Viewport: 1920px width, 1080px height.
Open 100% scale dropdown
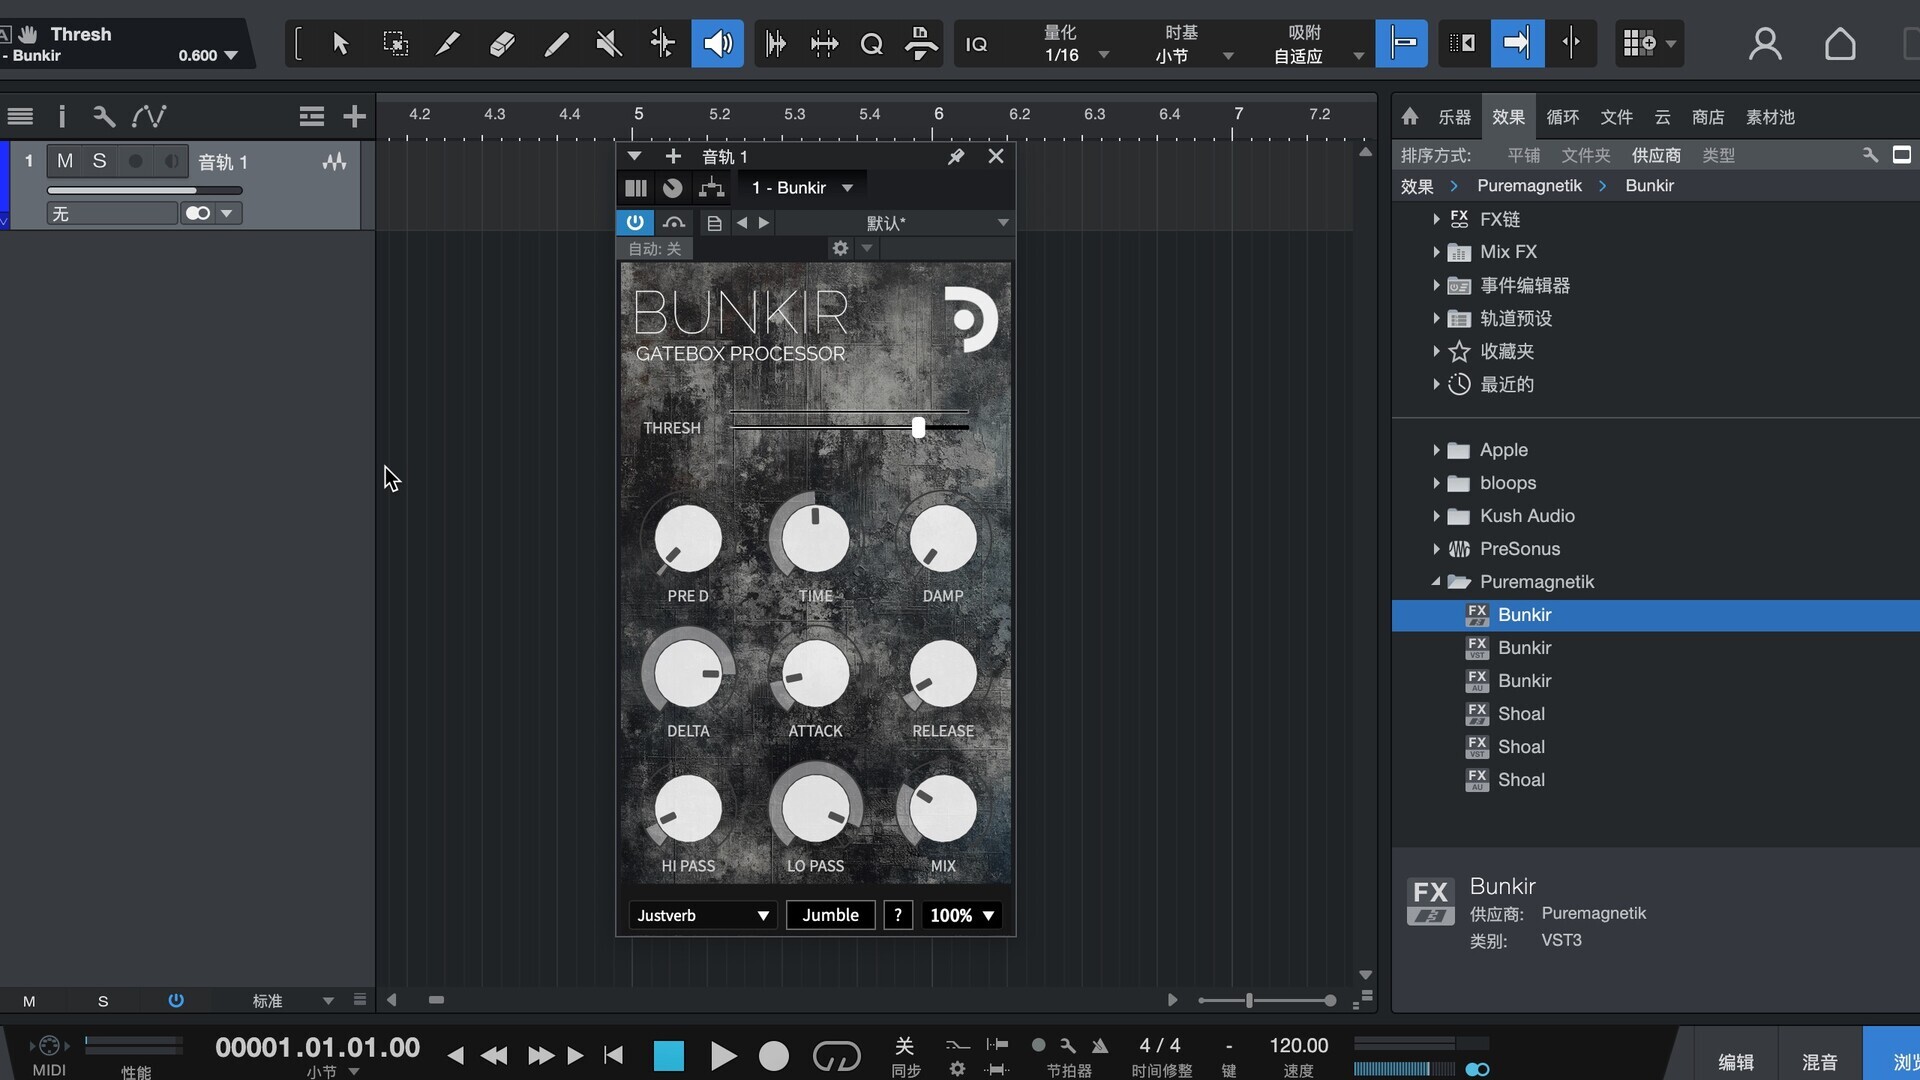coord(962,915)
